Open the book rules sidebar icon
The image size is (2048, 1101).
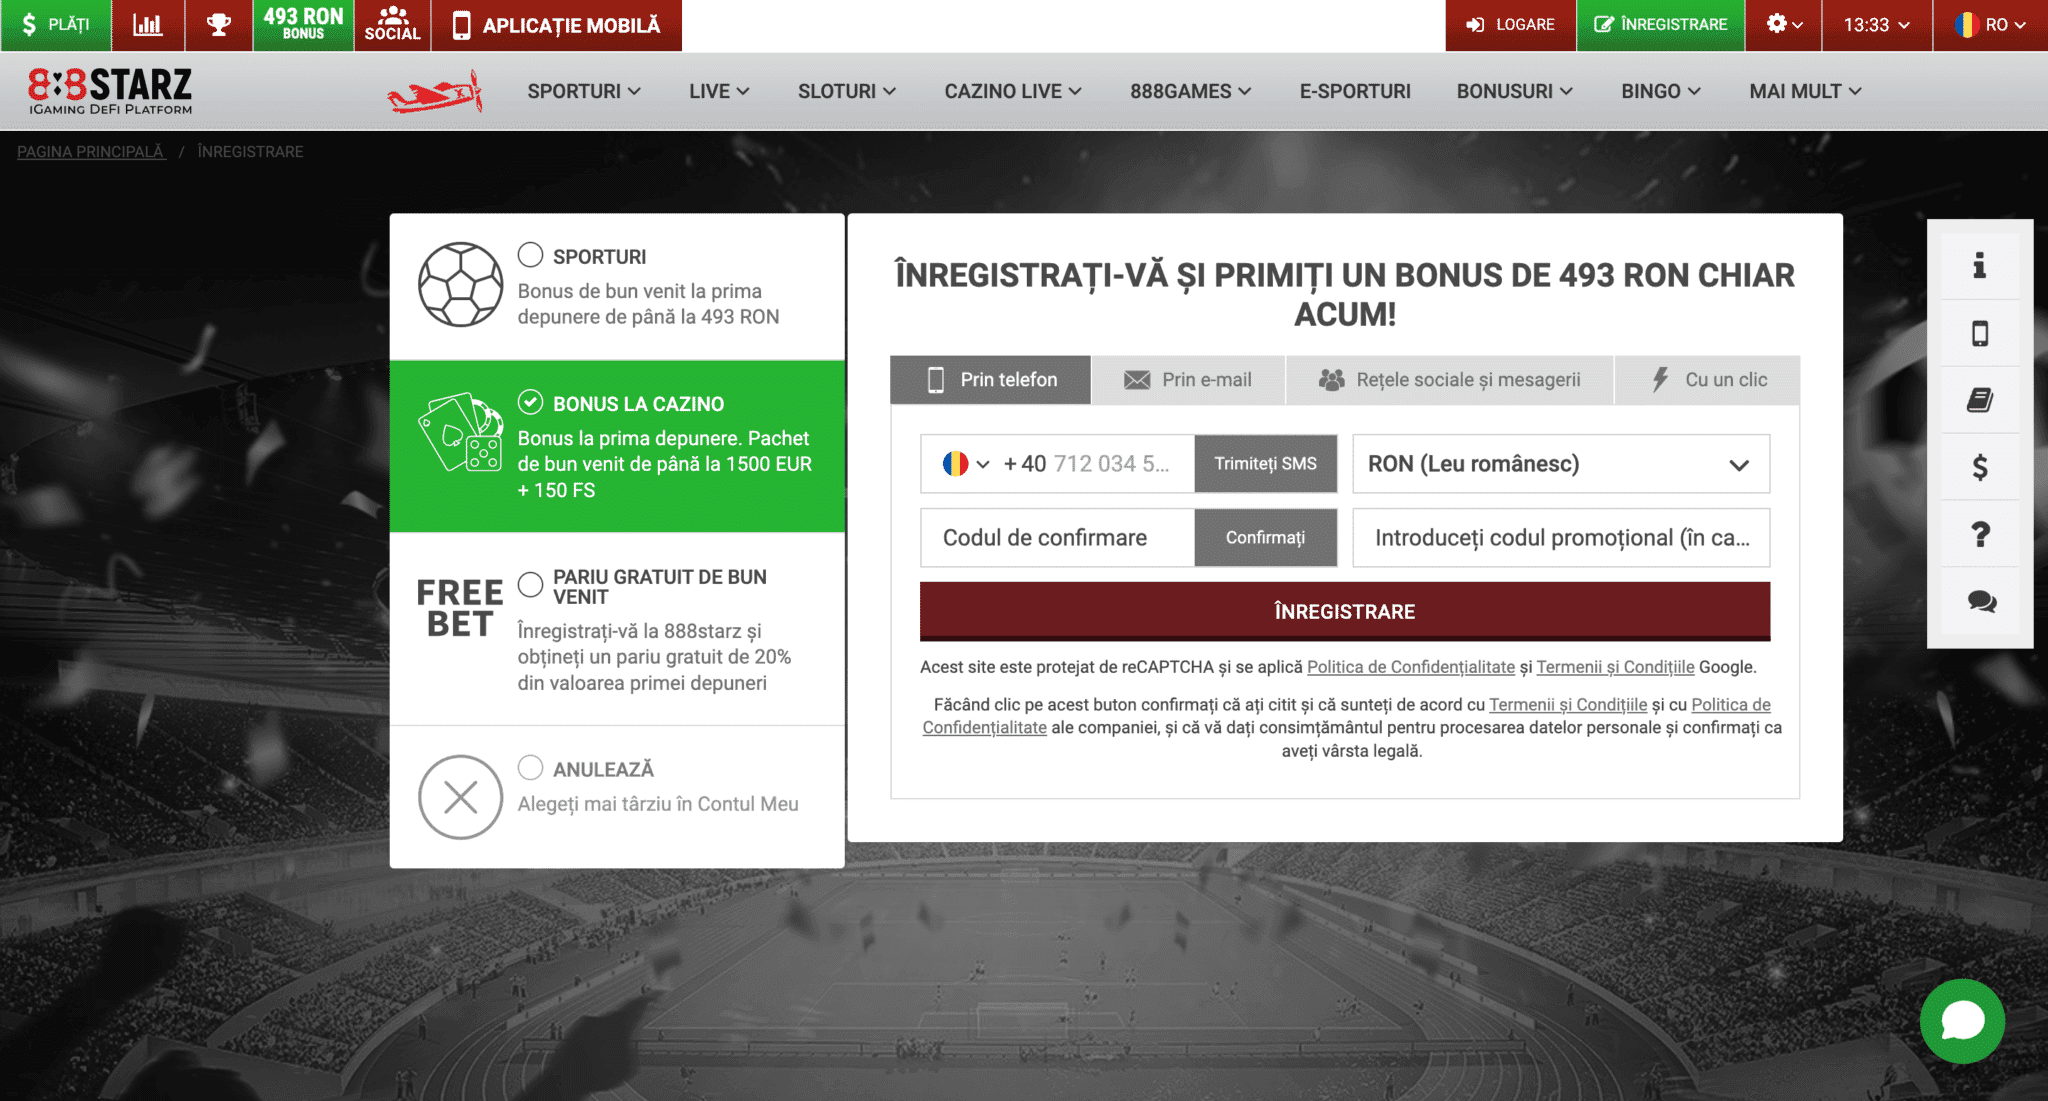point(1979,400)
